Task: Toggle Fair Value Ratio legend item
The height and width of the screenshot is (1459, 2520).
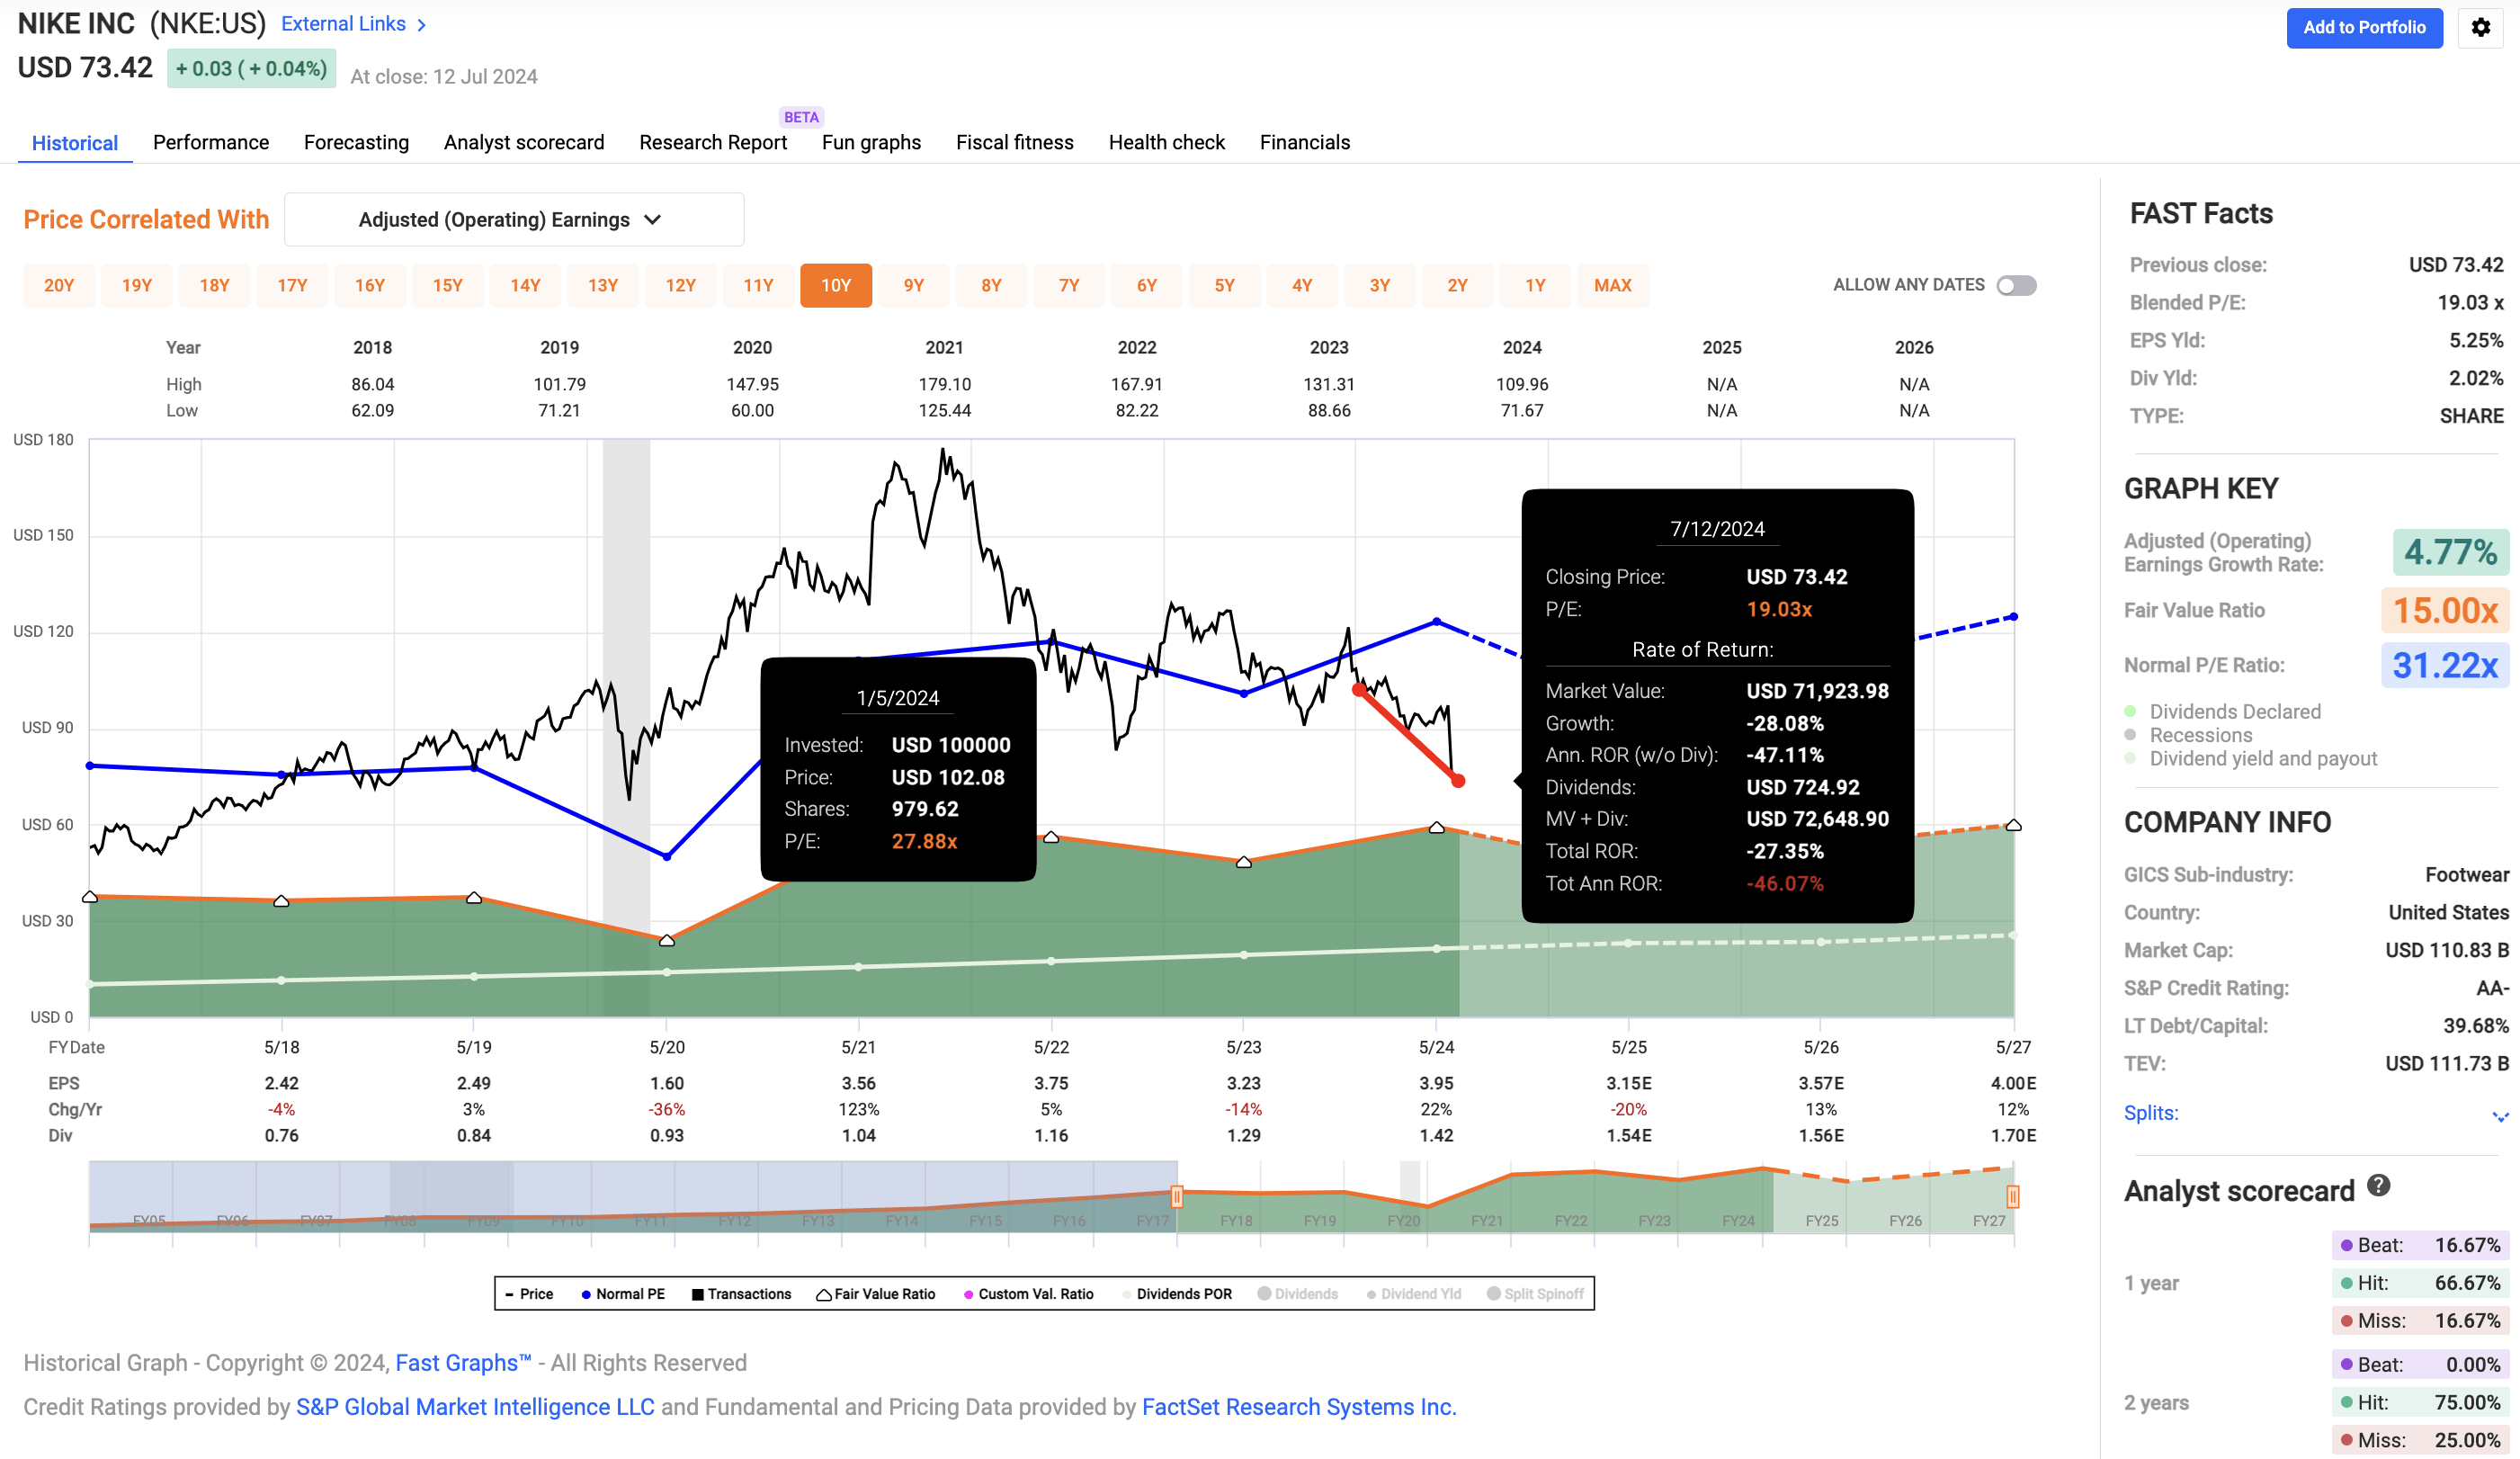Action: tap(876, 1294)
